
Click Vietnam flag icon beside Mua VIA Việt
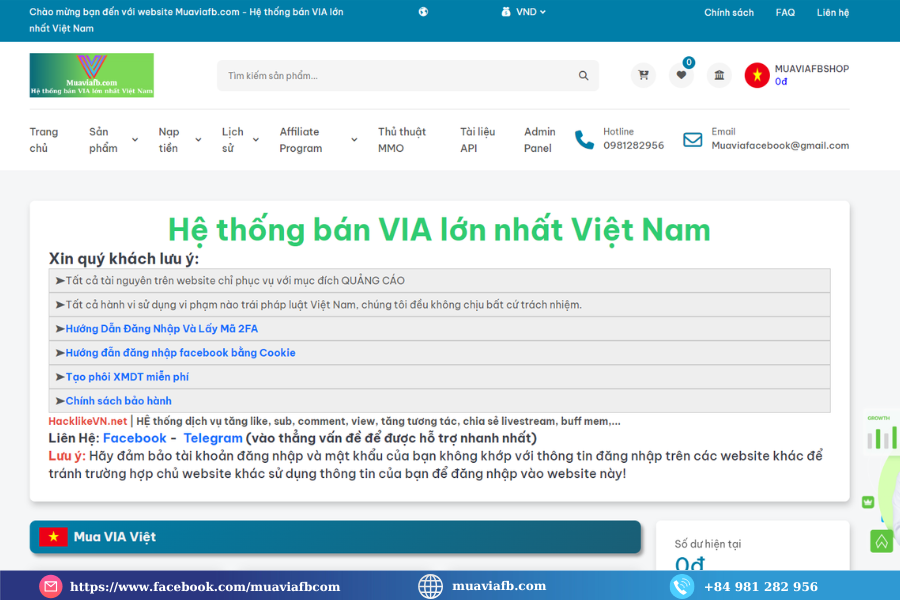click(53, 537)
